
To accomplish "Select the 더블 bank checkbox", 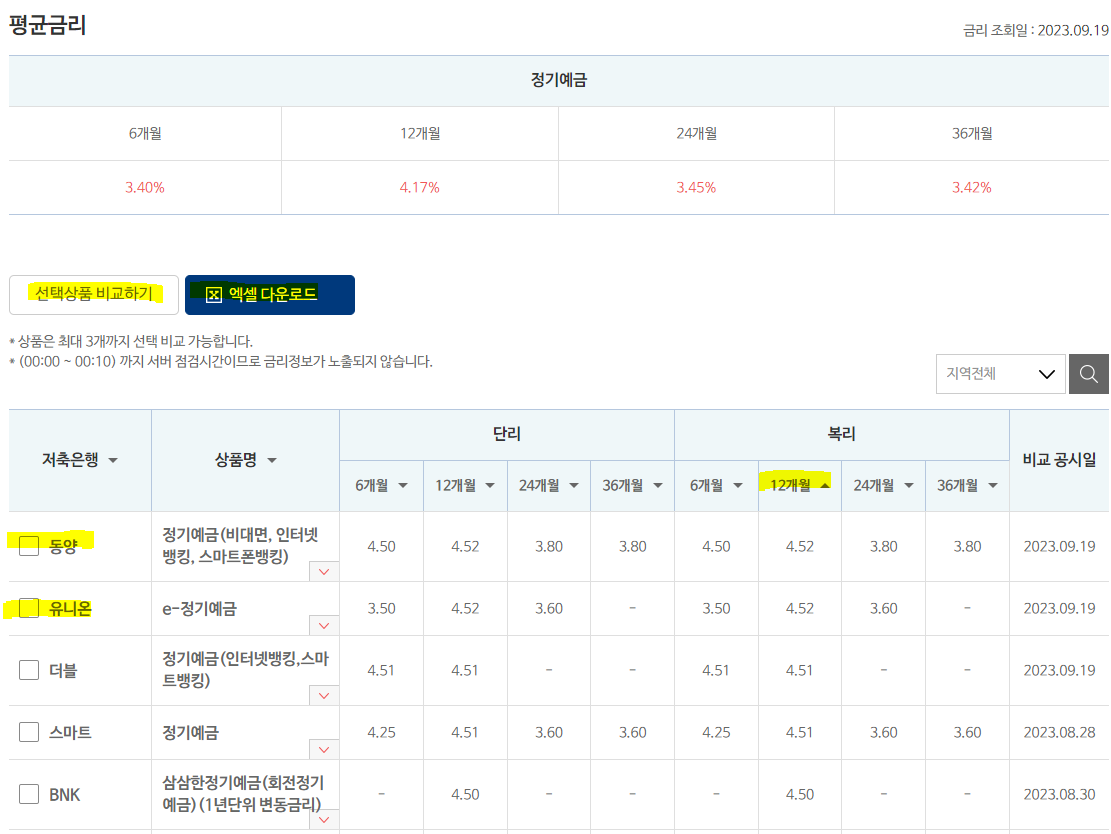I will coord(29,669).
